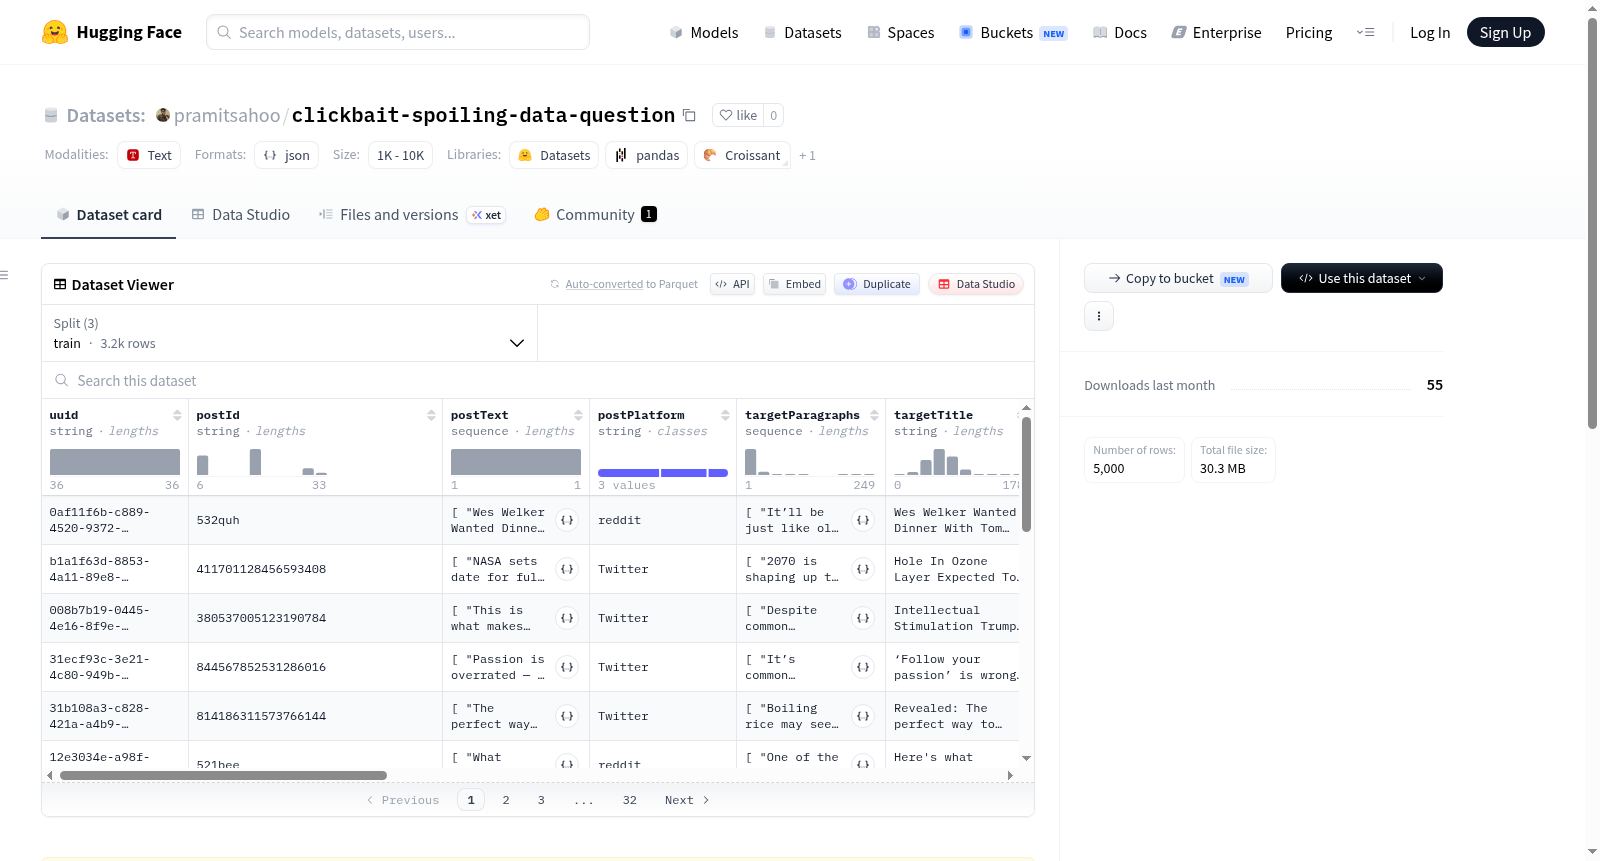Open the pramitsahoo user profile link
The image size is (1600, 861).
coord(227,115)
